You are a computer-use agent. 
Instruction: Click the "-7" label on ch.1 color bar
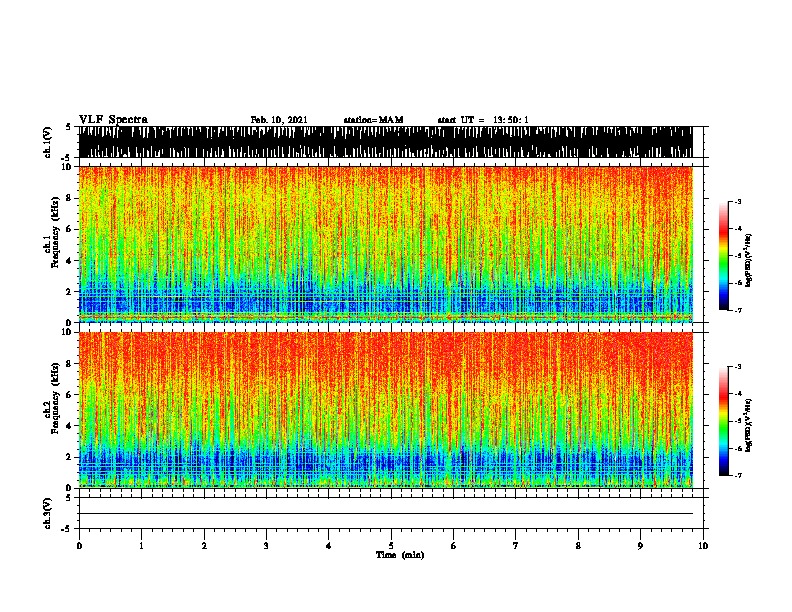(737, 310)
